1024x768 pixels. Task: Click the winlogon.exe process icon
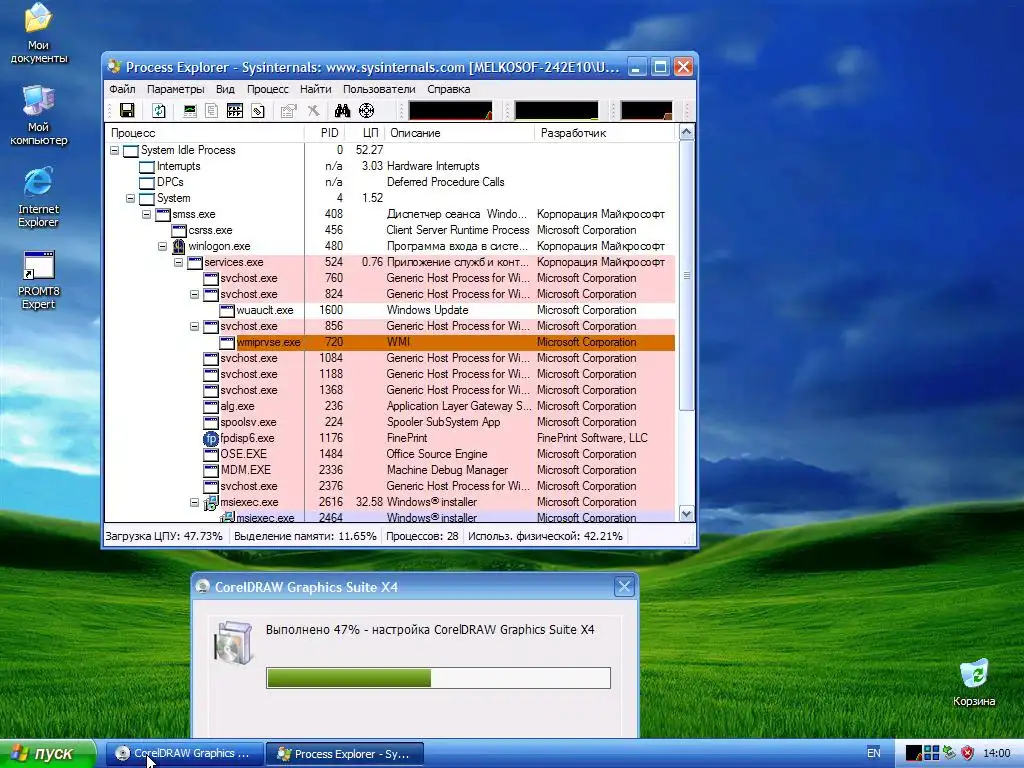179,246
